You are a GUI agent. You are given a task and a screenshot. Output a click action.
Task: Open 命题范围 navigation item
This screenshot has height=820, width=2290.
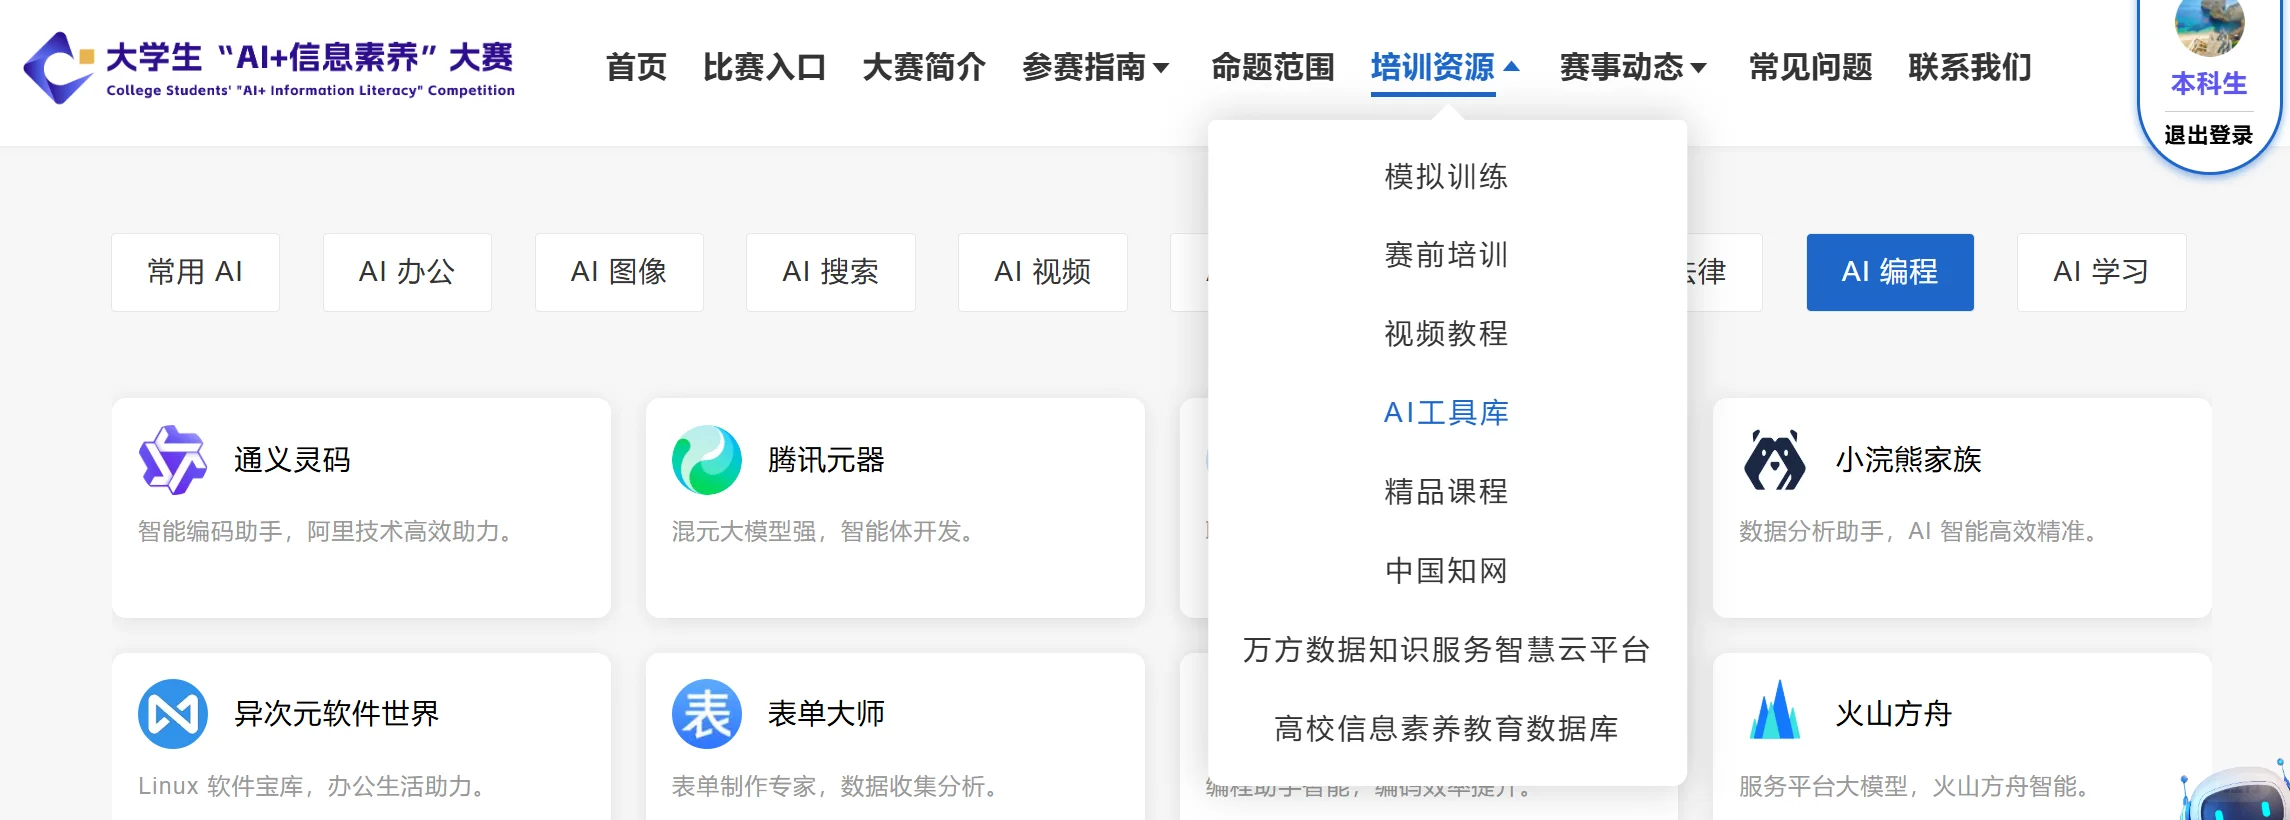pos(1273,67)
